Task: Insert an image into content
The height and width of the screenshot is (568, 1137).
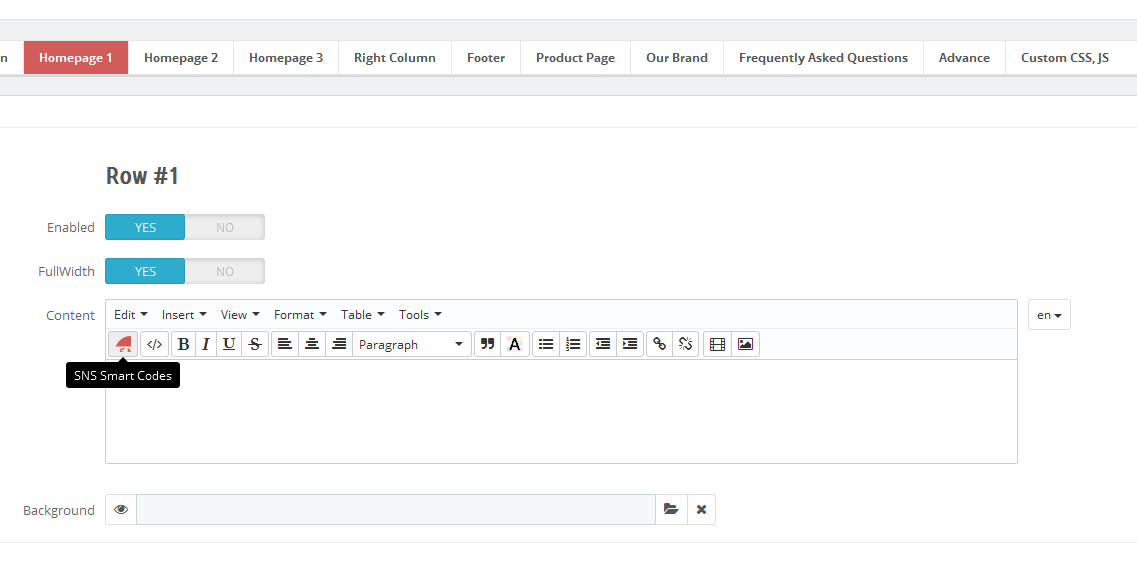Action: tap(745, 344)
